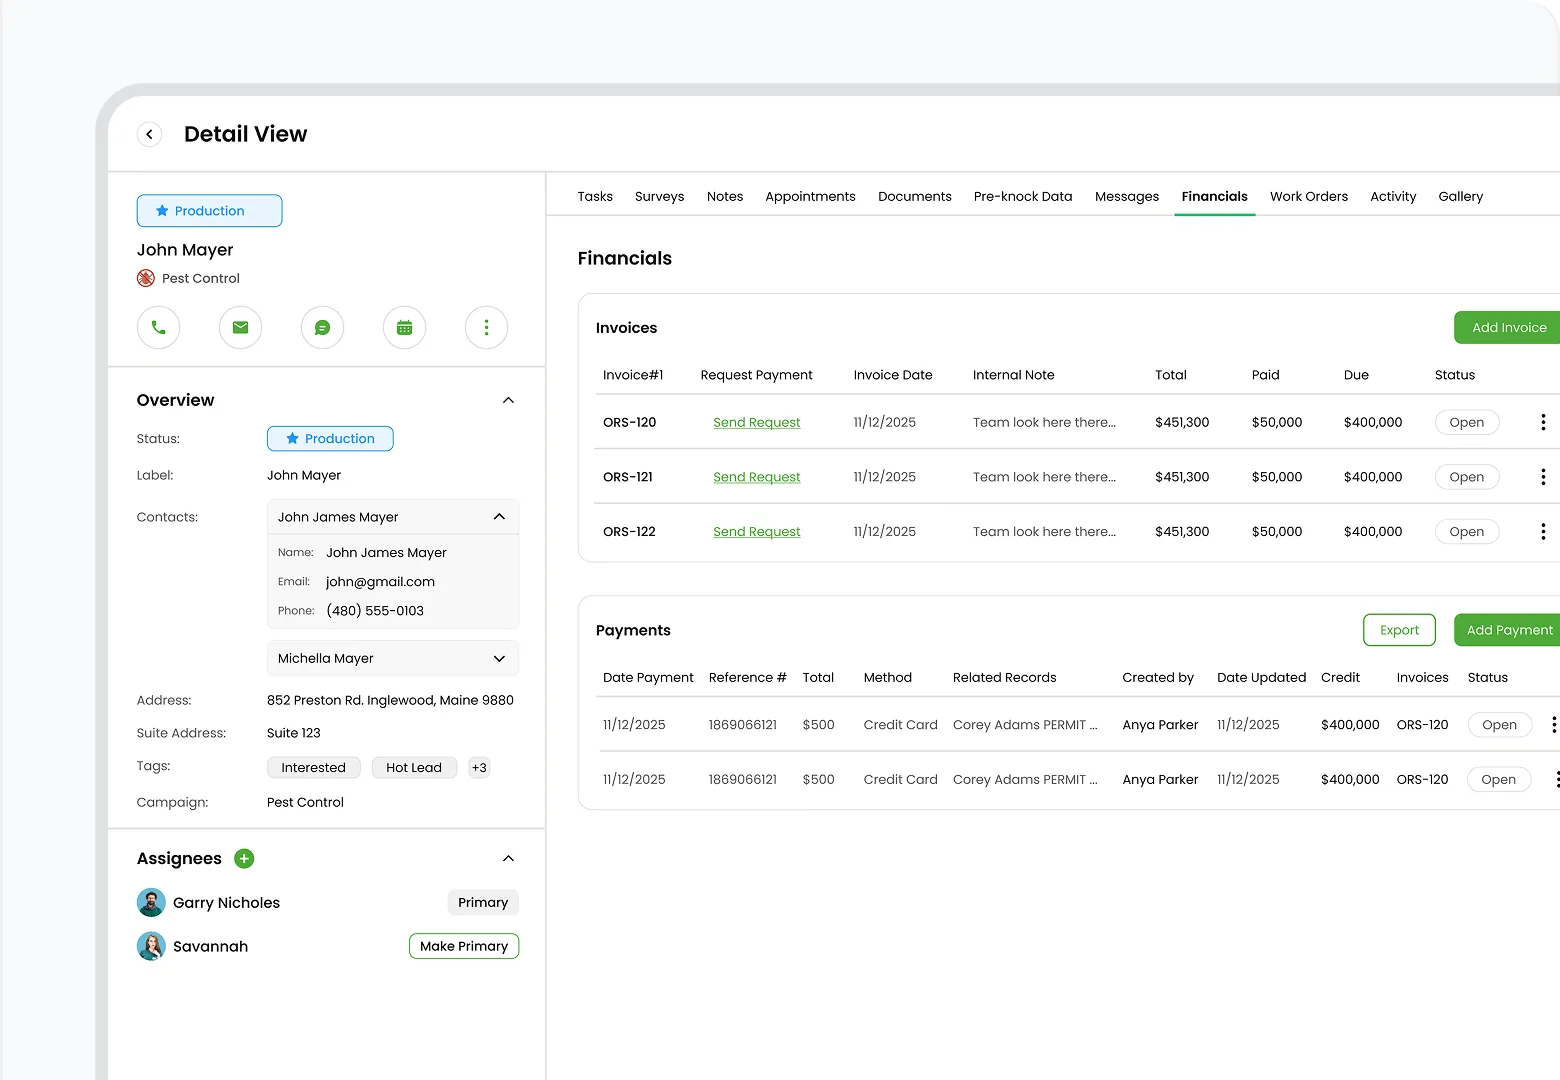The width and height of the screenshot is (1560, 1080).
Task: Send payment request for ORS-122
Action: pos(756,532)
